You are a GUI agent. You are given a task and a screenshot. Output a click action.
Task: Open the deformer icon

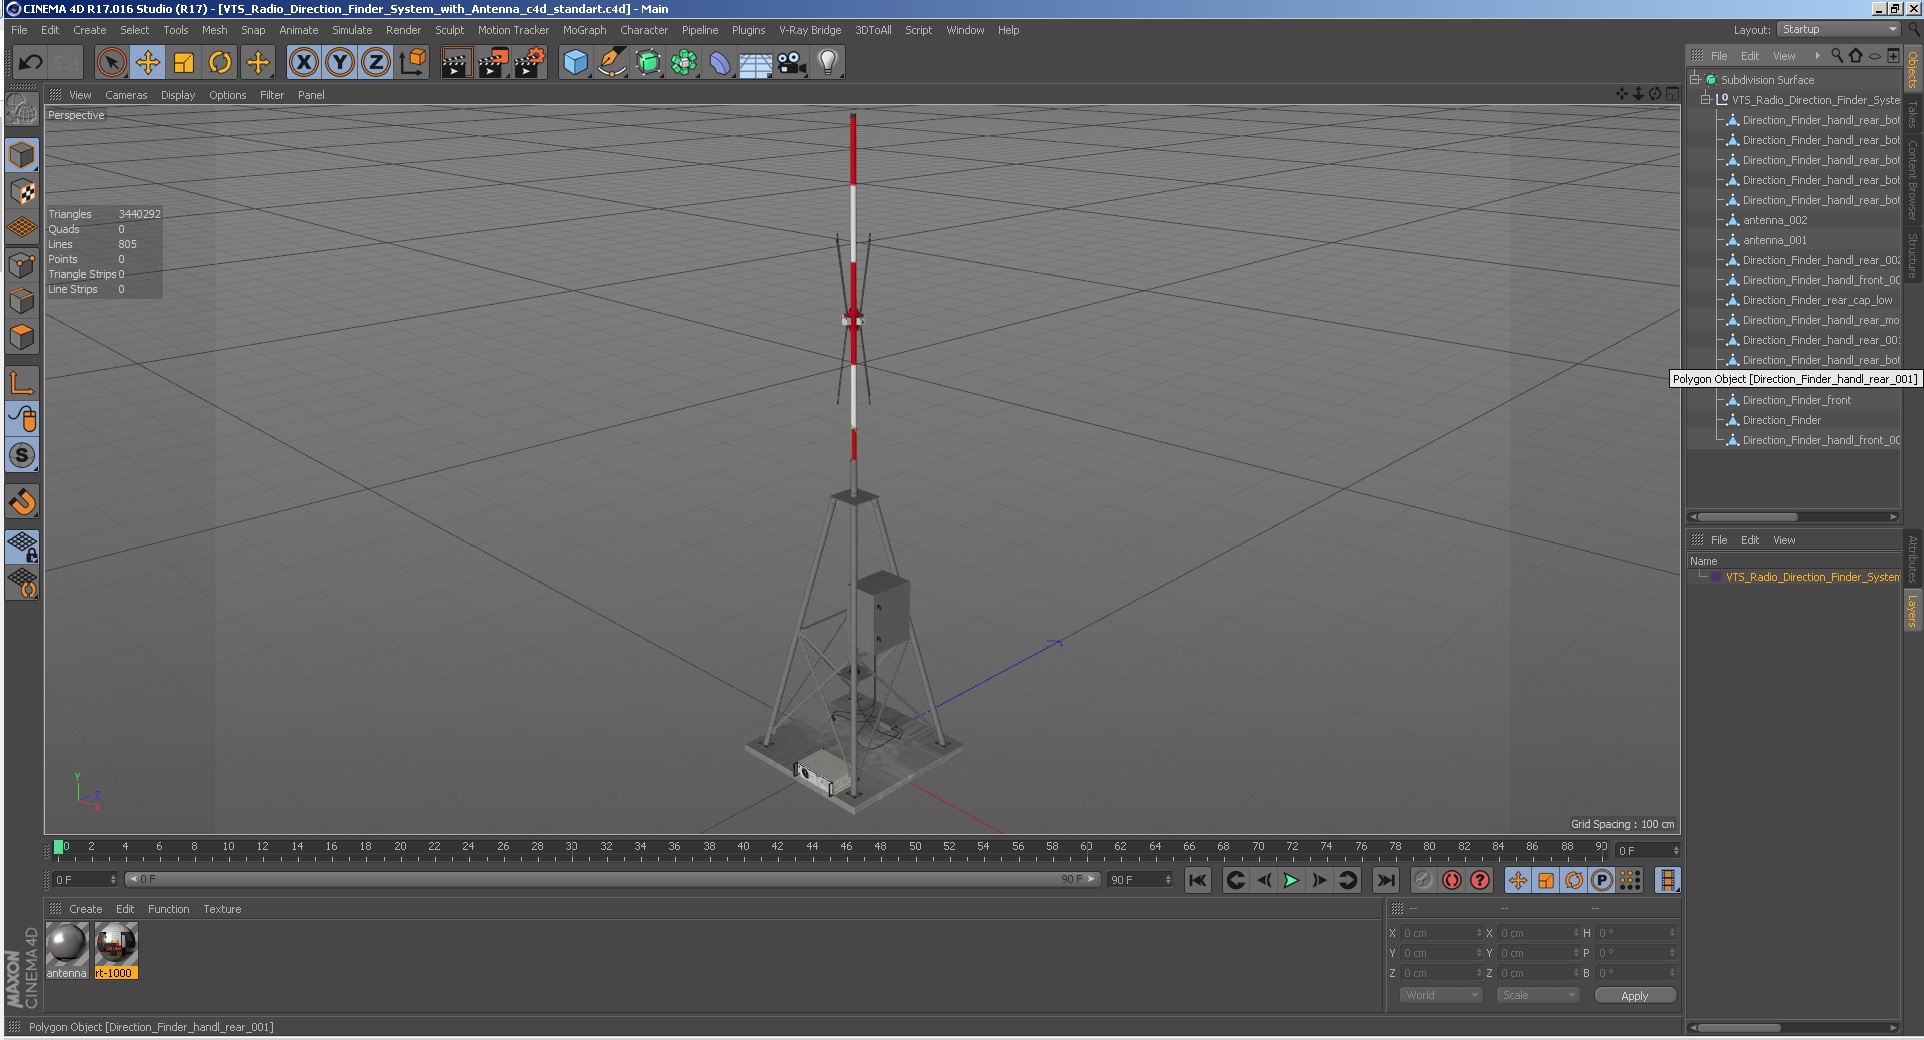pyautogui.click(x=720, y=63)
